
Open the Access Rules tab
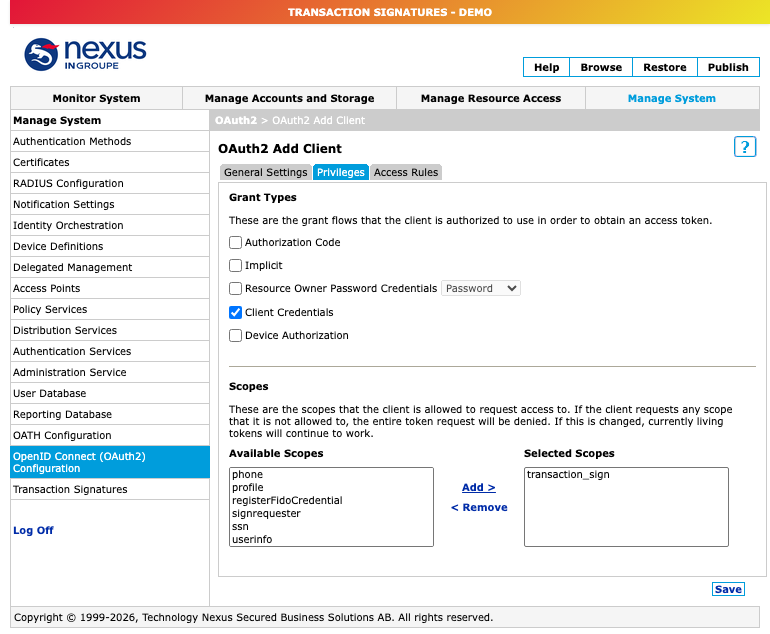(406, 172)
